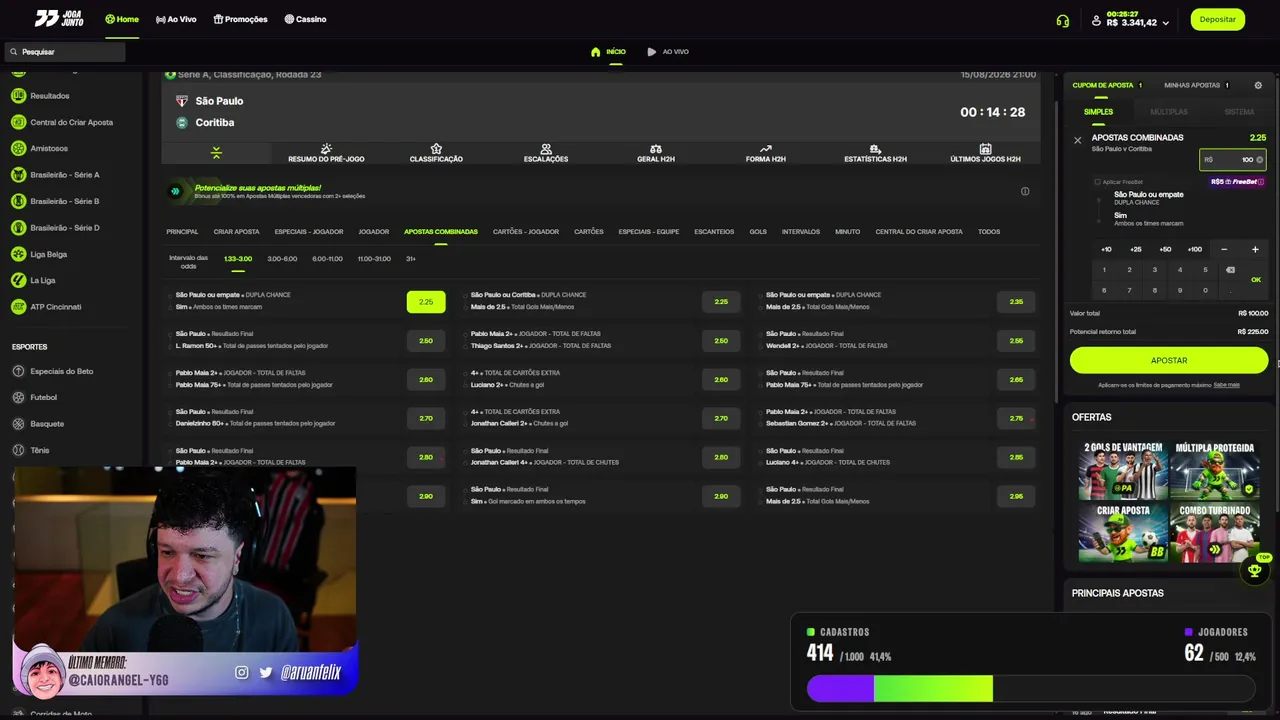
Task: Click the info icon beside multiples promo
Action: point(1025,191)
